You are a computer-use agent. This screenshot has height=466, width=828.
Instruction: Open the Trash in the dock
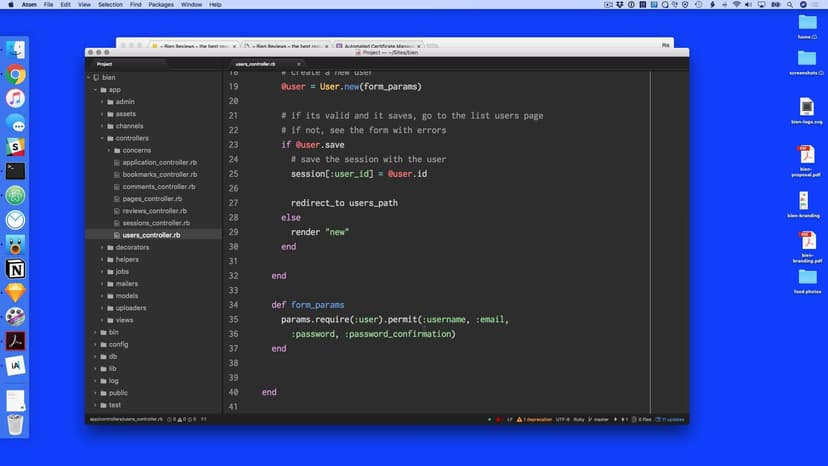tap(15, 424)
